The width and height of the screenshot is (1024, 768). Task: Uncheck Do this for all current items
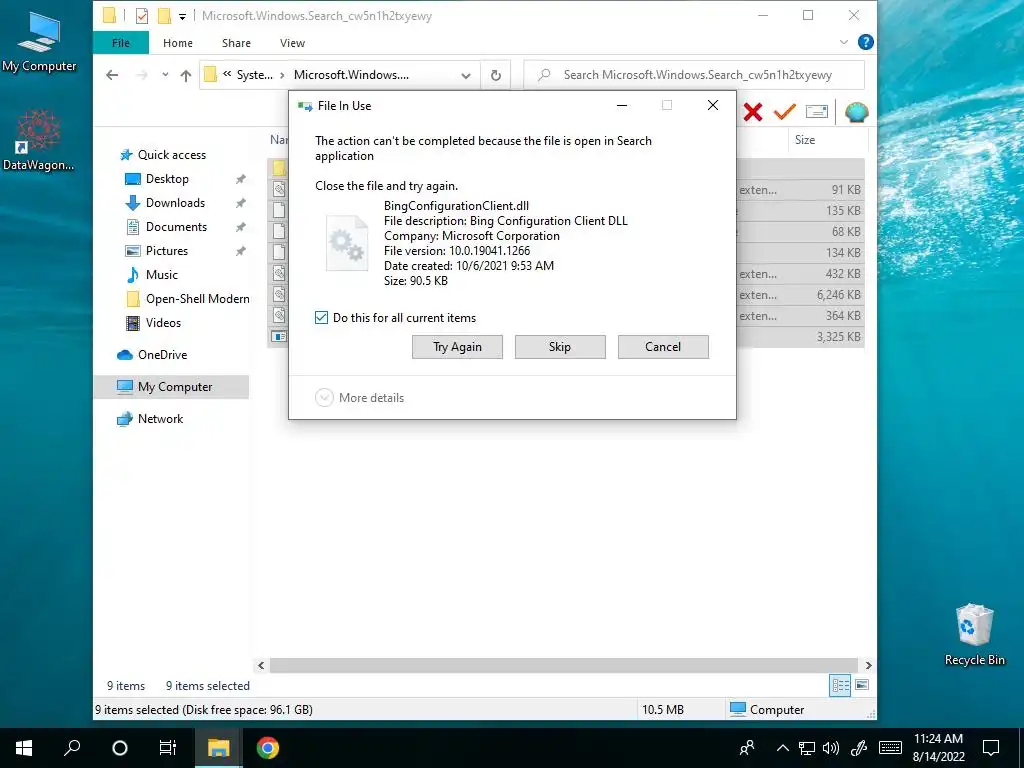click(321, 318)
